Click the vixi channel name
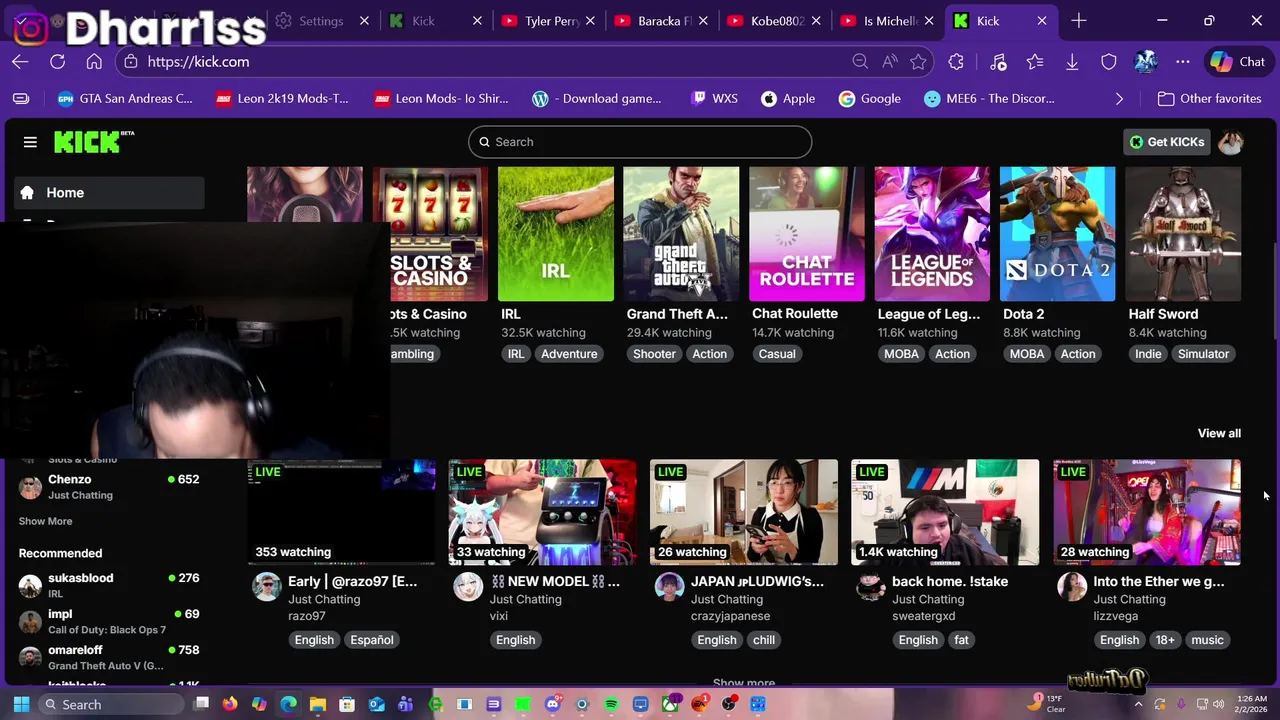 499,616
